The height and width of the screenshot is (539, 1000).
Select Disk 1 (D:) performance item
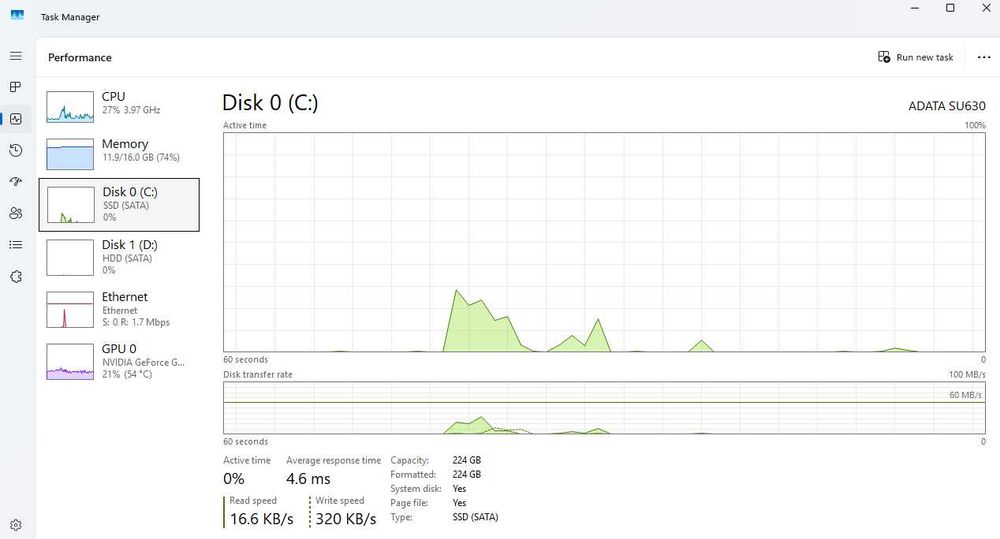[119, 257]
